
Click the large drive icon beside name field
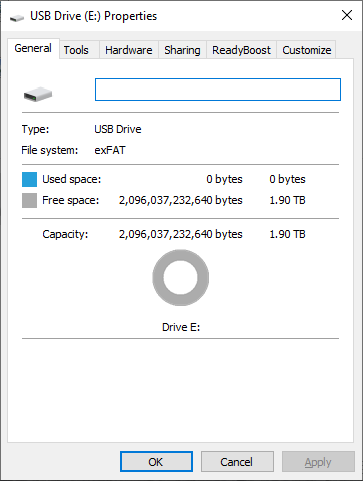pyautogui.click(x=38, y=94)
